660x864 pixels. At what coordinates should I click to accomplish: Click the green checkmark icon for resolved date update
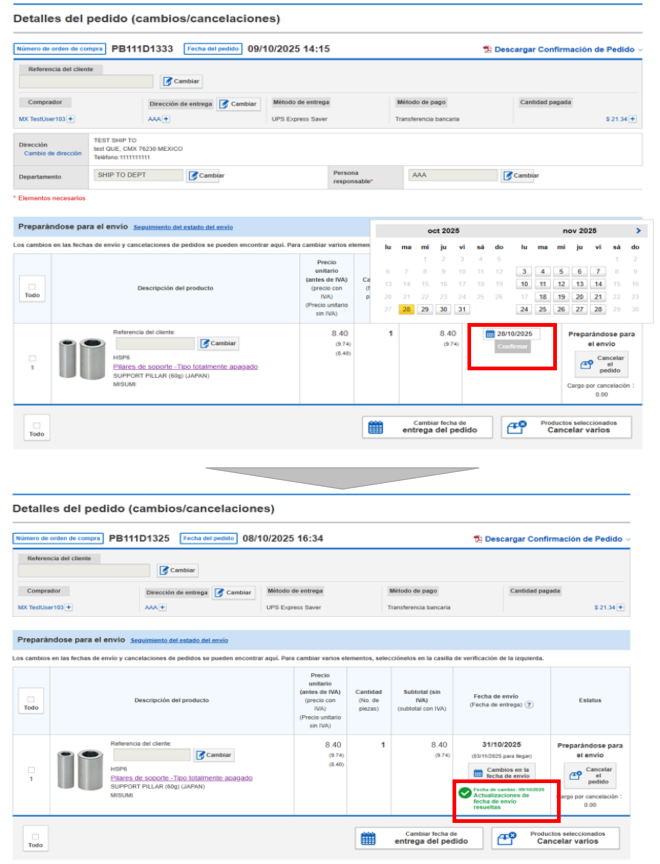(x=464, y=793)
